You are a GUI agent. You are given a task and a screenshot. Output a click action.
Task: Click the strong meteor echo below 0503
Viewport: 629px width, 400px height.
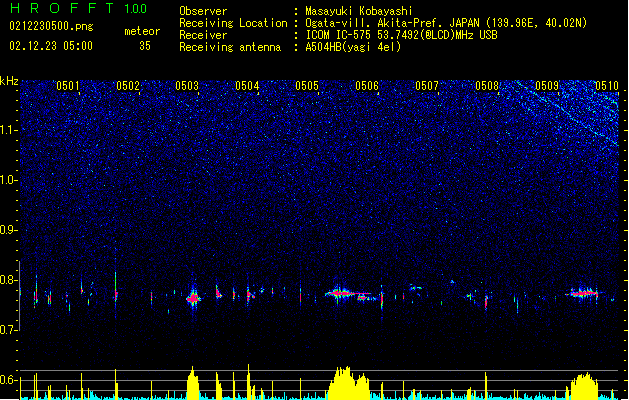point(193,298)
